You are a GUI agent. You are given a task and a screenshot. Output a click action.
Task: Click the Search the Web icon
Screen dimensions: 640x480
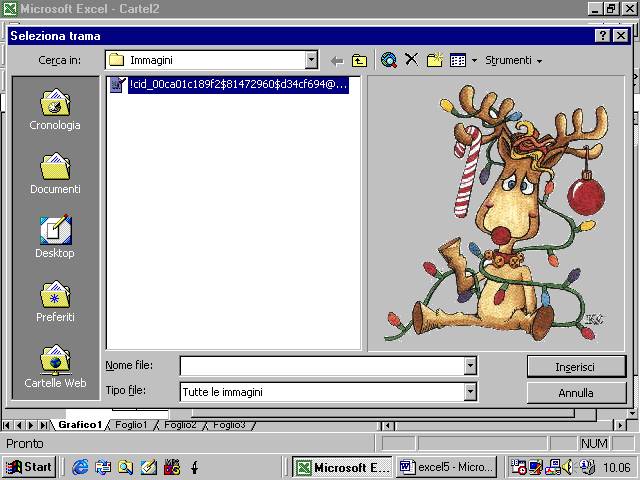pyautogui.click(x=389, y=60)
